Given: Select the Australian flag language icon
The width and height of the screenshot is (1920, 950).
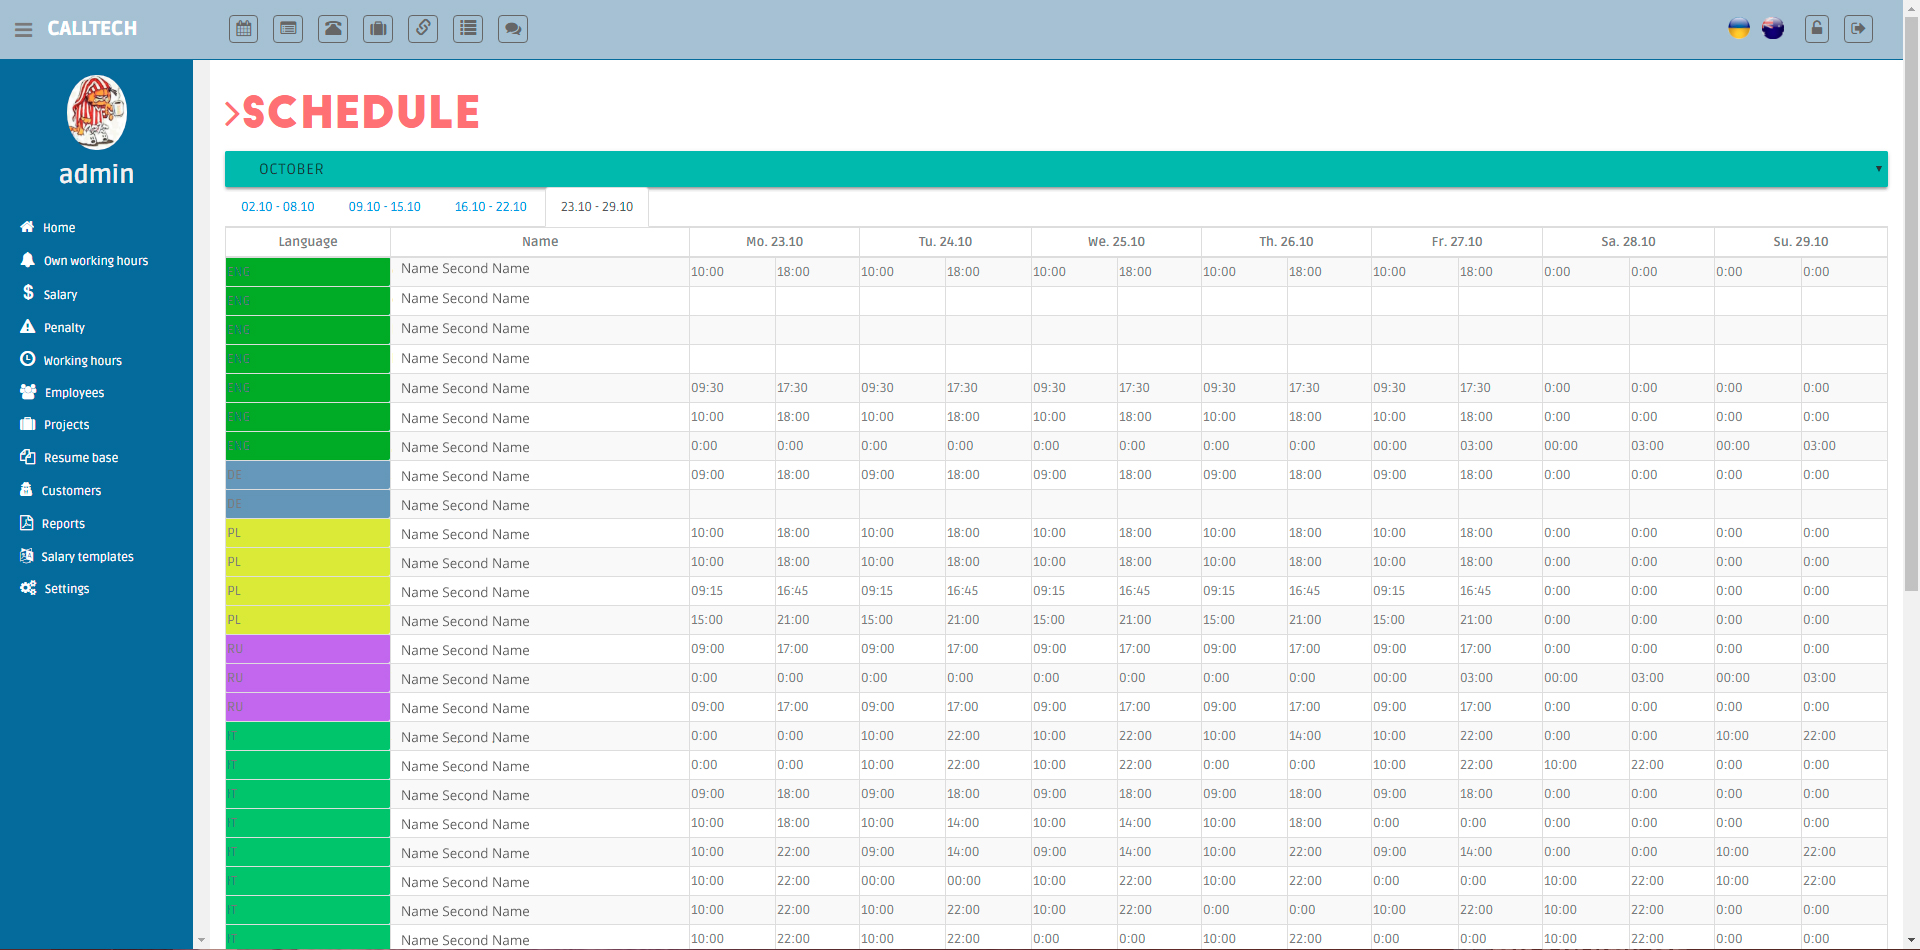Looking at the screenshot, I should (1773, 29).
